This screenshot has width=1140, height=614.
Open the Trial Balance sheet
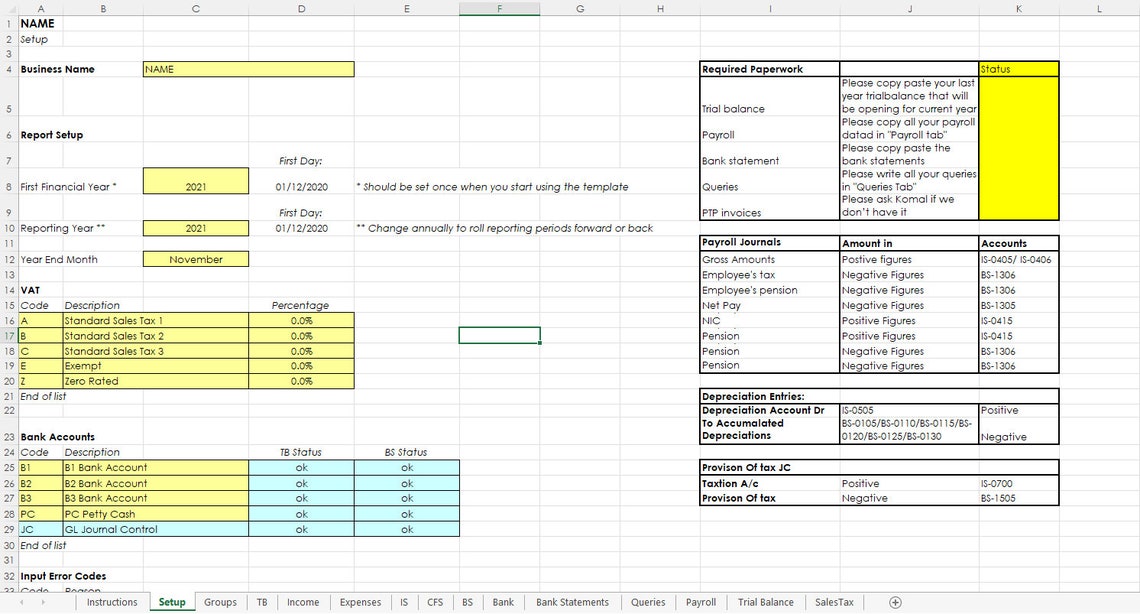click(765, 602)
